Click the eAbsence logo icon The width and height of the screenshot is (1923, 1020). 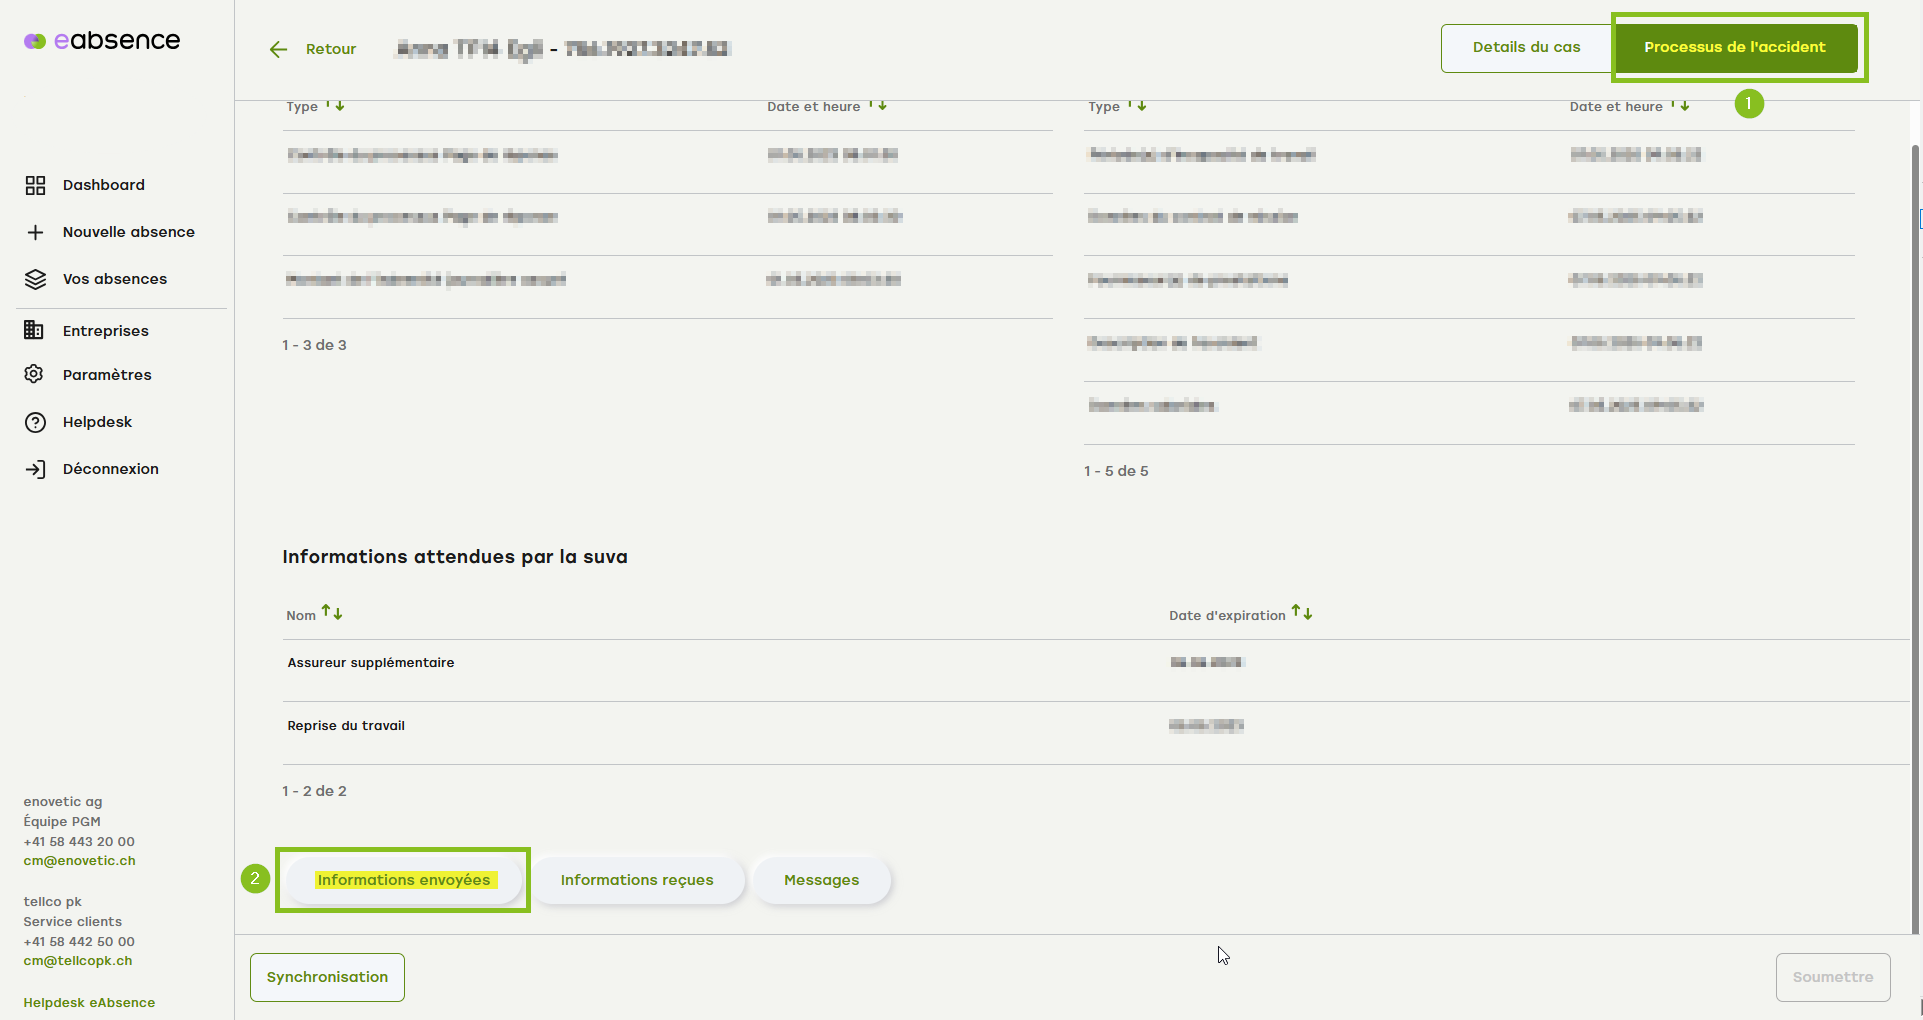pos(35,41)
